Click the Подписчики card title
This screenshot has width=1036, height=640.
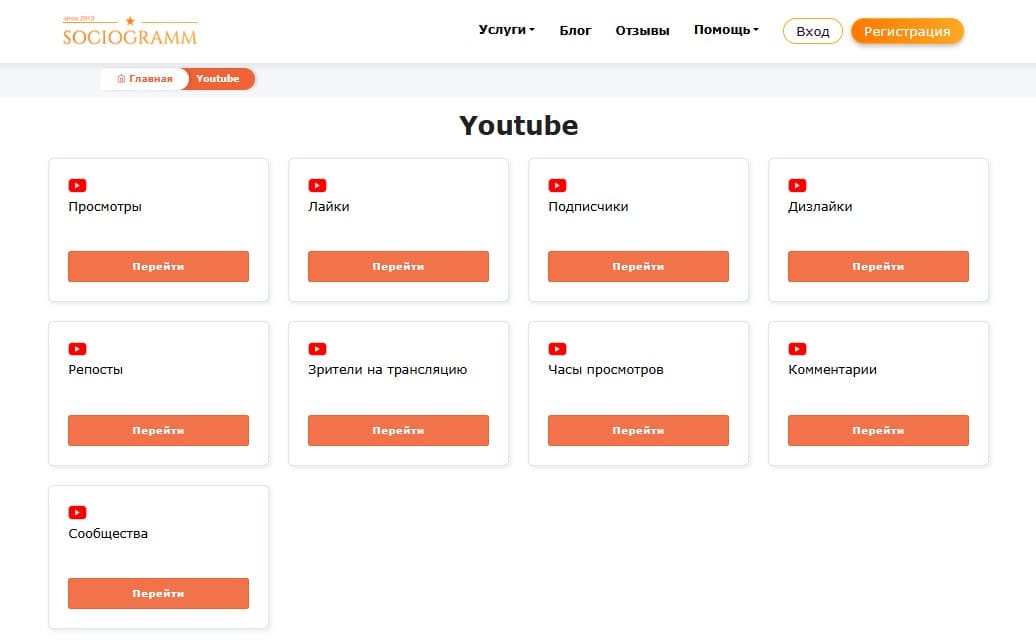588,207
